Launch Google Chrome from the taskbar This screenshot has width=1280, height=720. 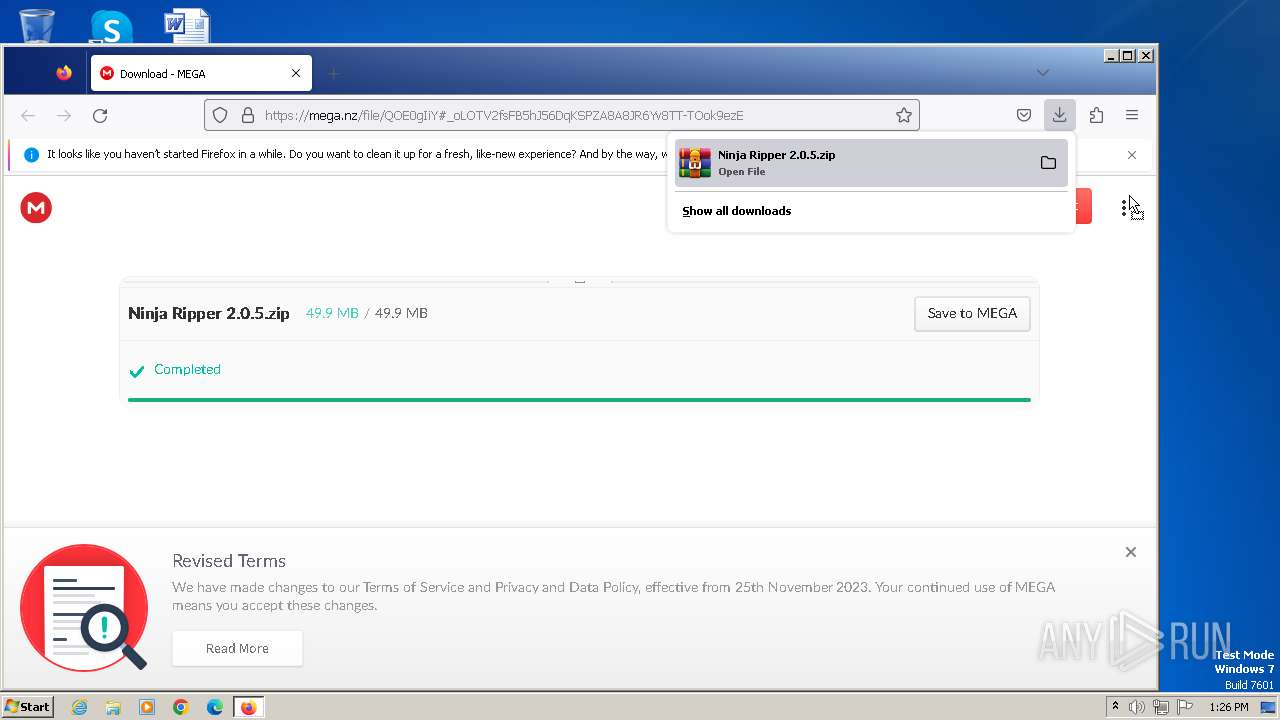coord(181,707)
